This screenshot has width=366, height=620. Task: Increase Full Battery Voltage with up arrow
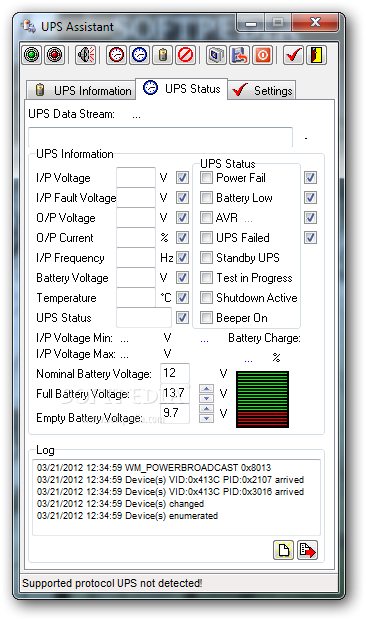click(206, 388)
